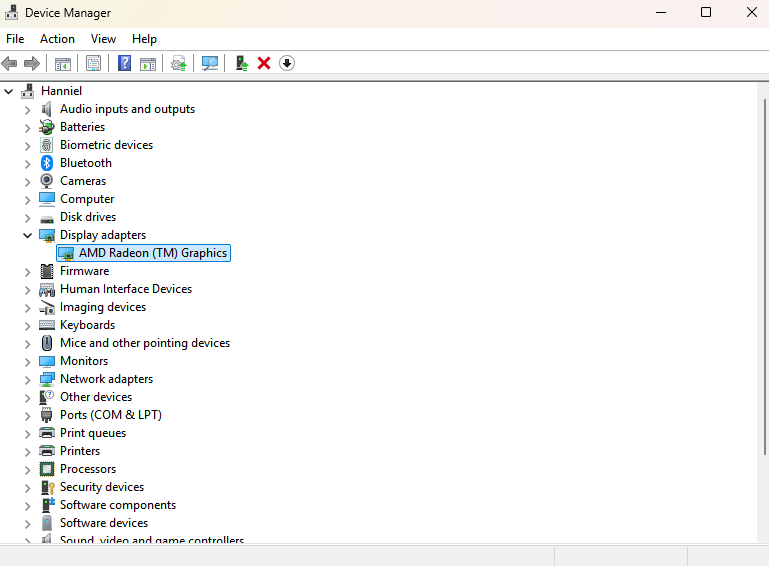Click the Printers category icon
Image resolution: width=769 pixels, height=566 pixels.
[x=47, y=451]
